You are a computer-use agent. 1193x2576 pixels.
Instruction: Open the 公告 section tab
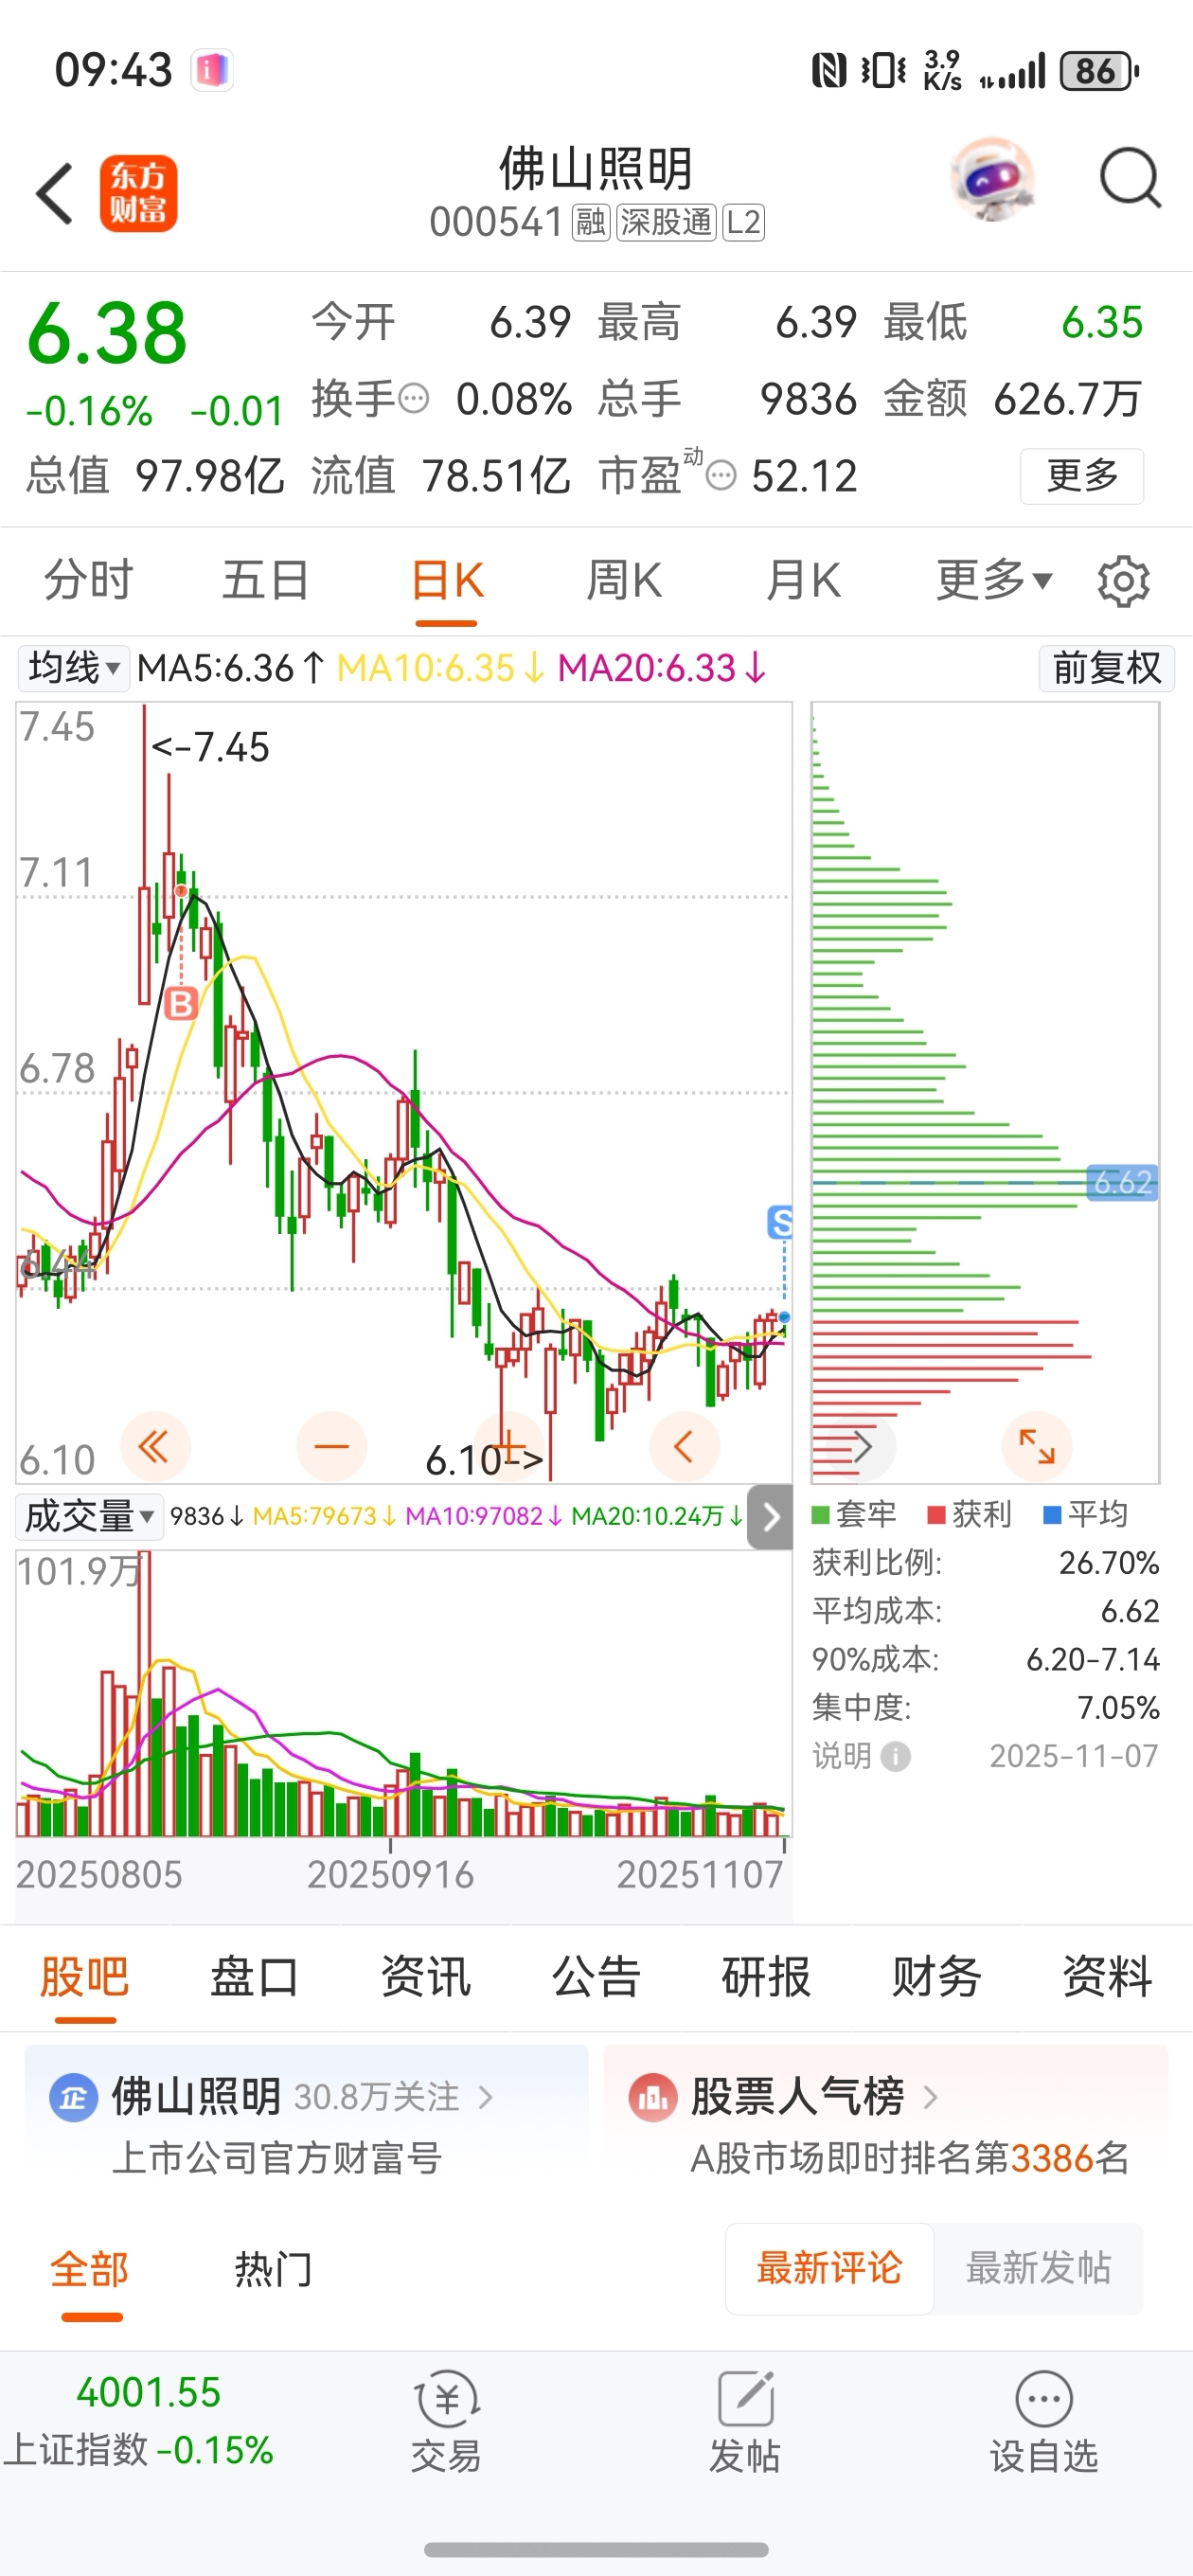tap(596, 1977)
